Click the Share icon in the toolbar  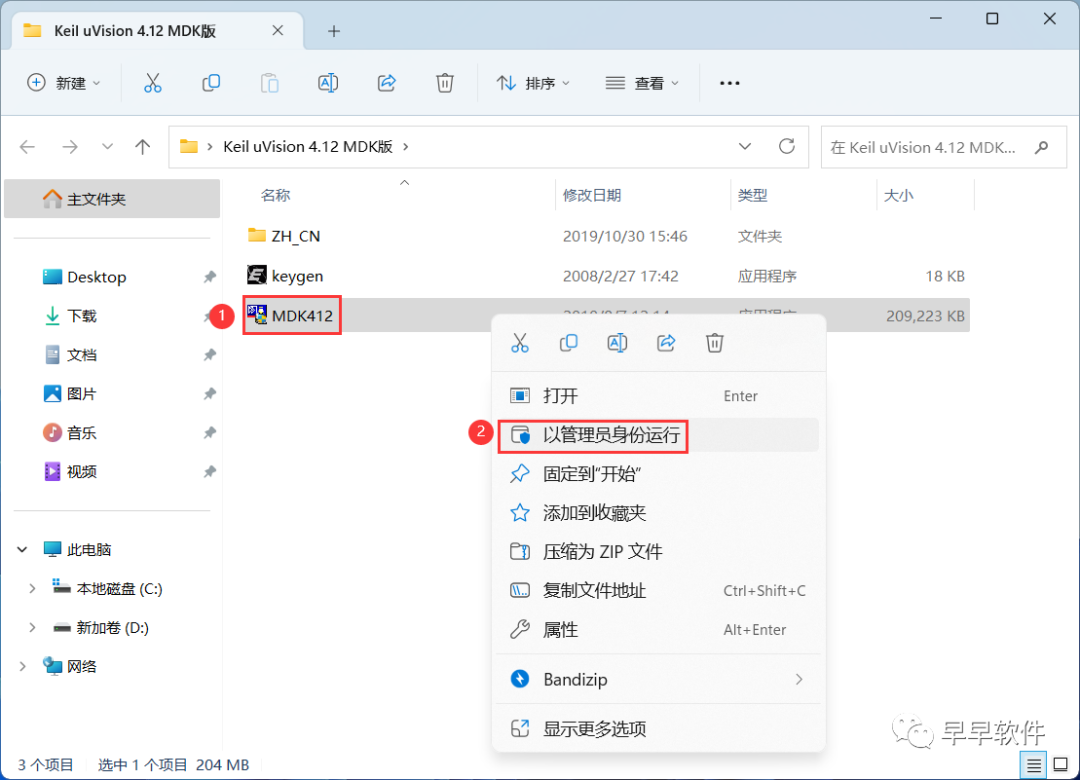tap(386, 83)
